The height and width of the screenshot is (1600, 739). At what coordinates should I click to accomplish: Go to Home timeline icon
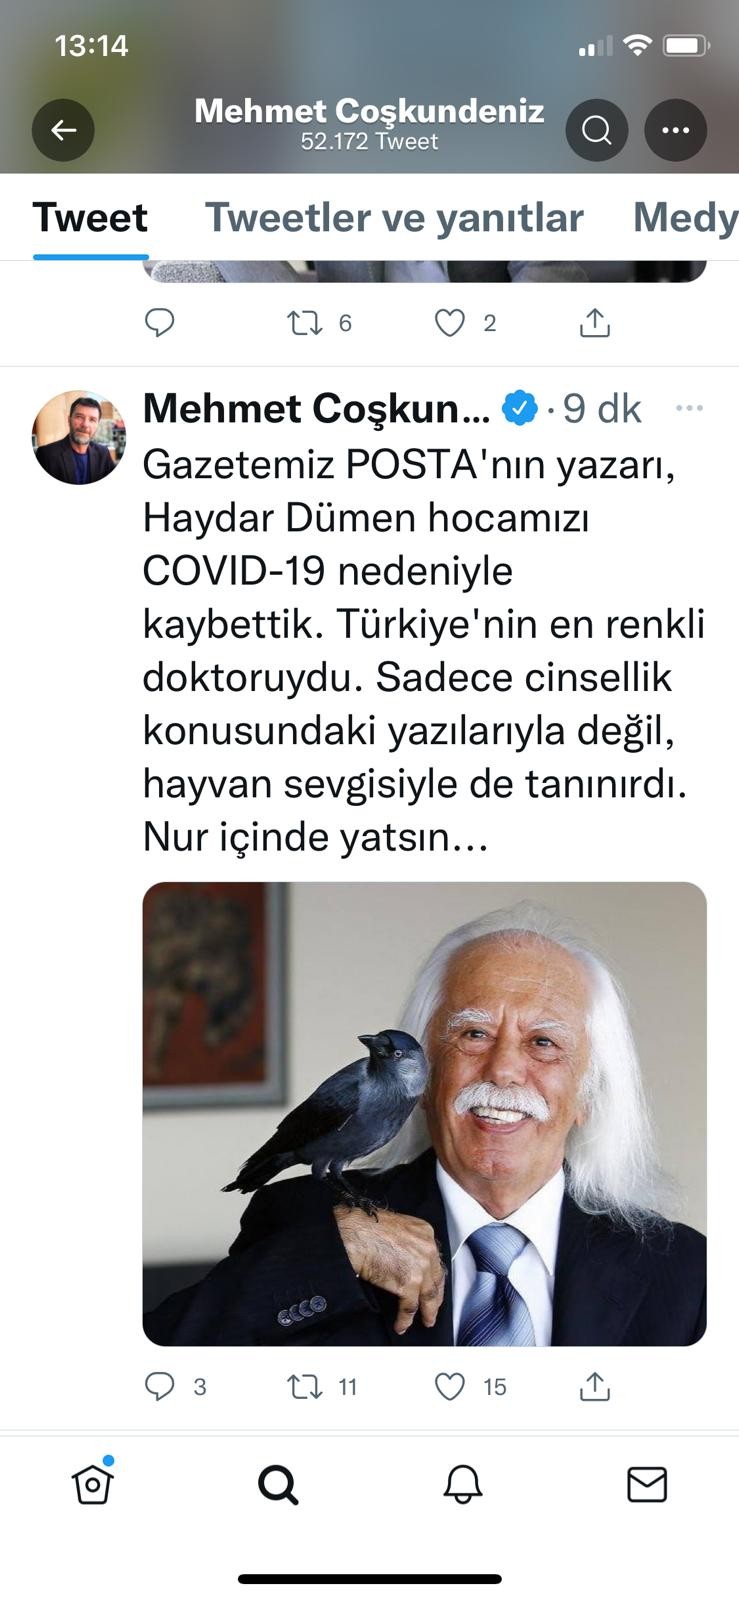point(93,1483)
